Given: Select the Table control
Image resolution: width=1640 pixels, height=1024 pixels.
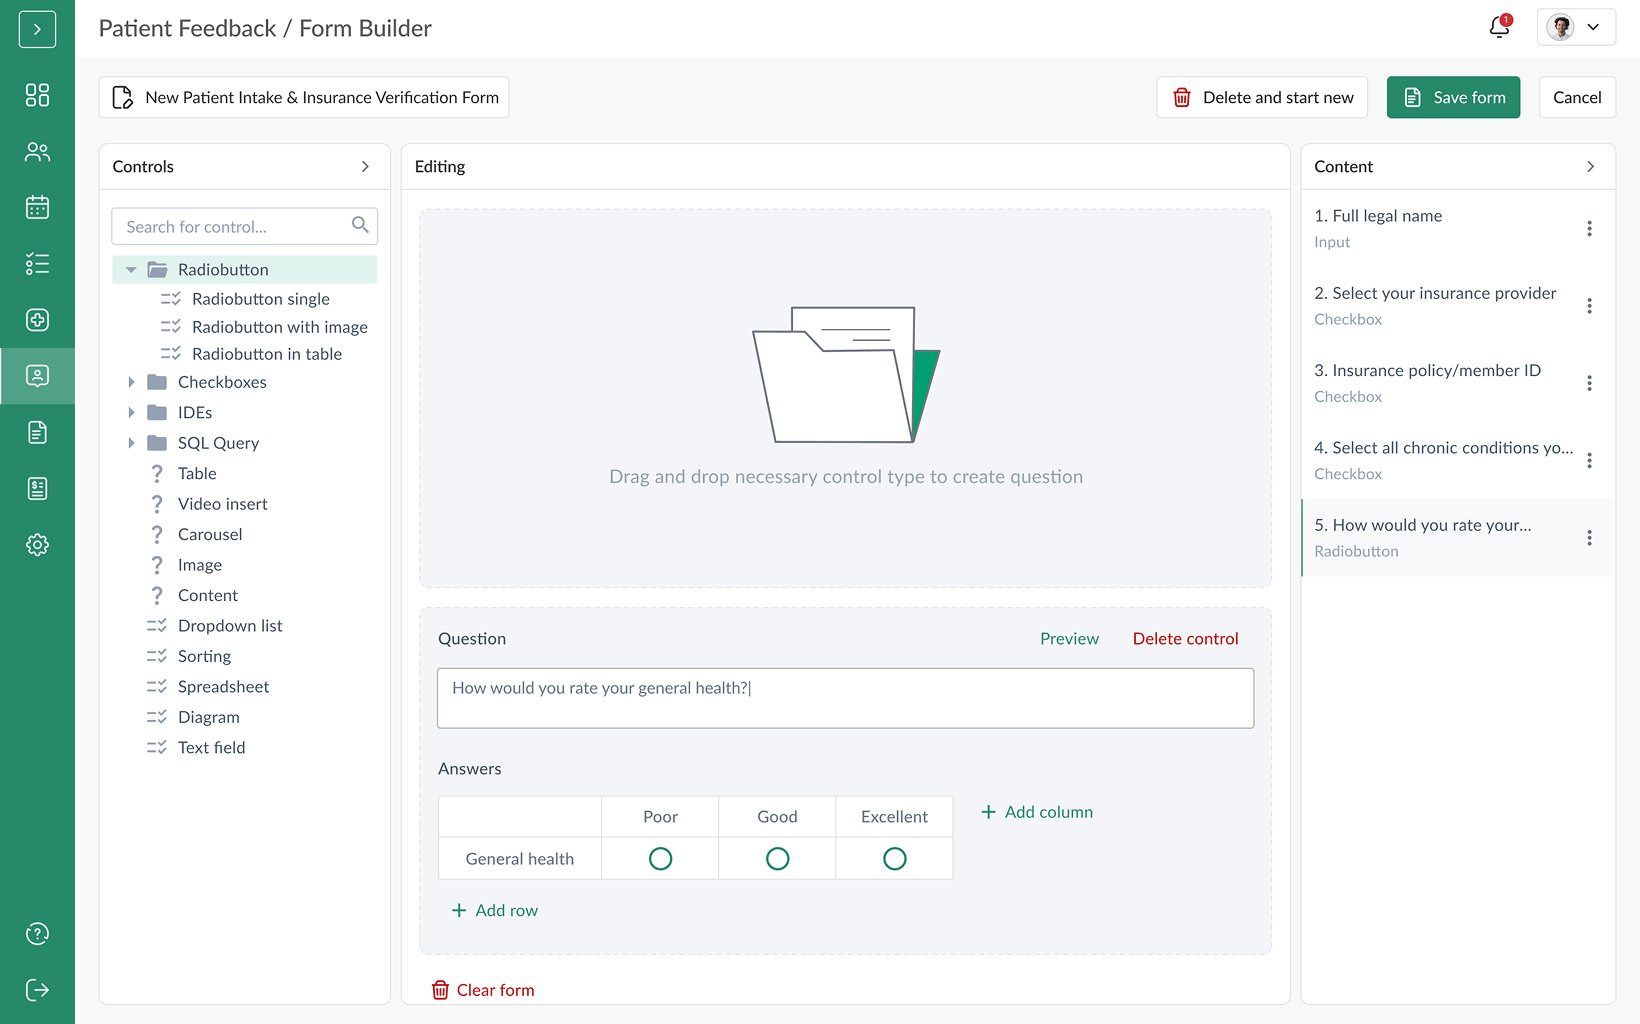Looking at the screenshot, I should click(197, 474).
